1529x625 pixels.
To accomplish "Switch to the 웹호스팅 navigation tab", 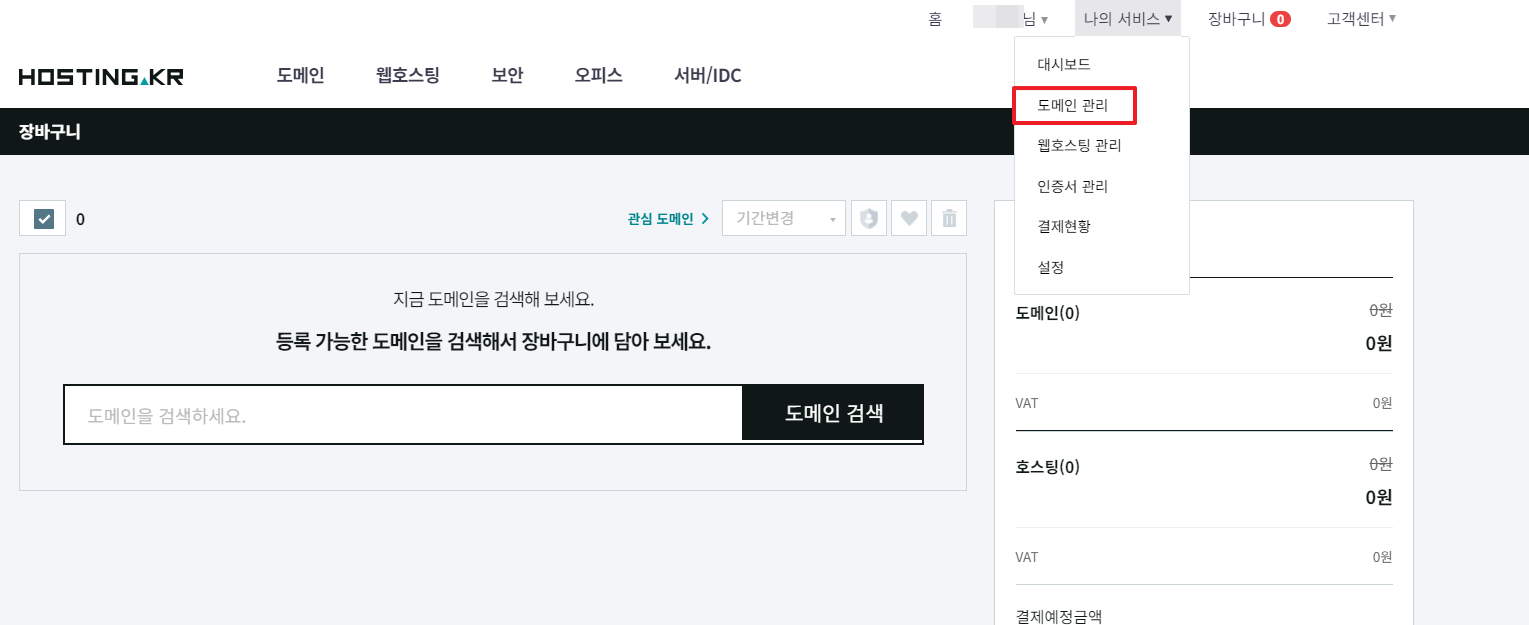I will [x=406, y=74].
